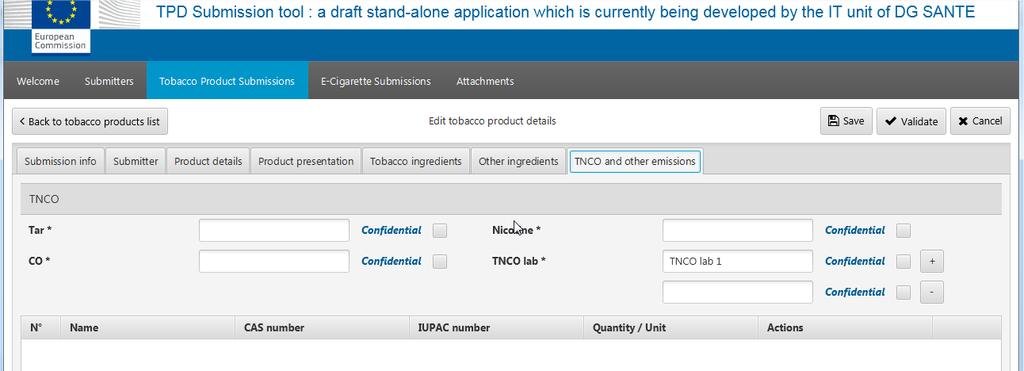Click the European Commission logo
The width and height of the screenshot is (1024, 371).
[61, 26]
